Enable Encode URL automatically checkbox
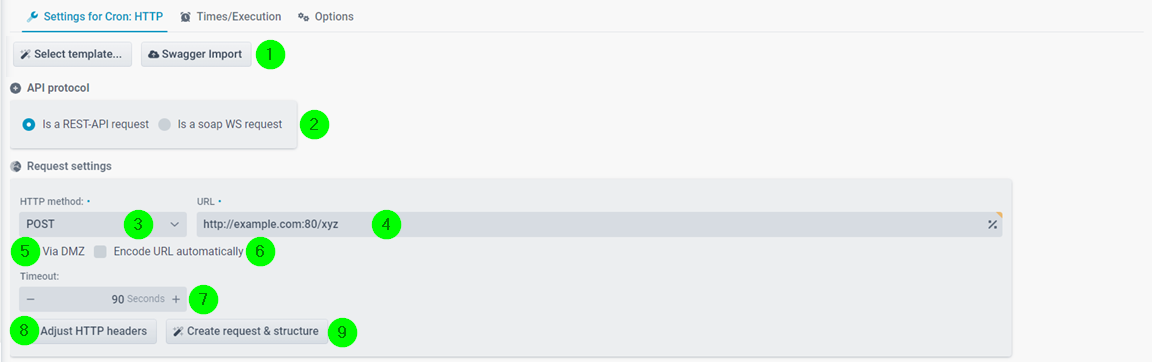The height and width of the screenshot is (362, 1152). (101, 252)
